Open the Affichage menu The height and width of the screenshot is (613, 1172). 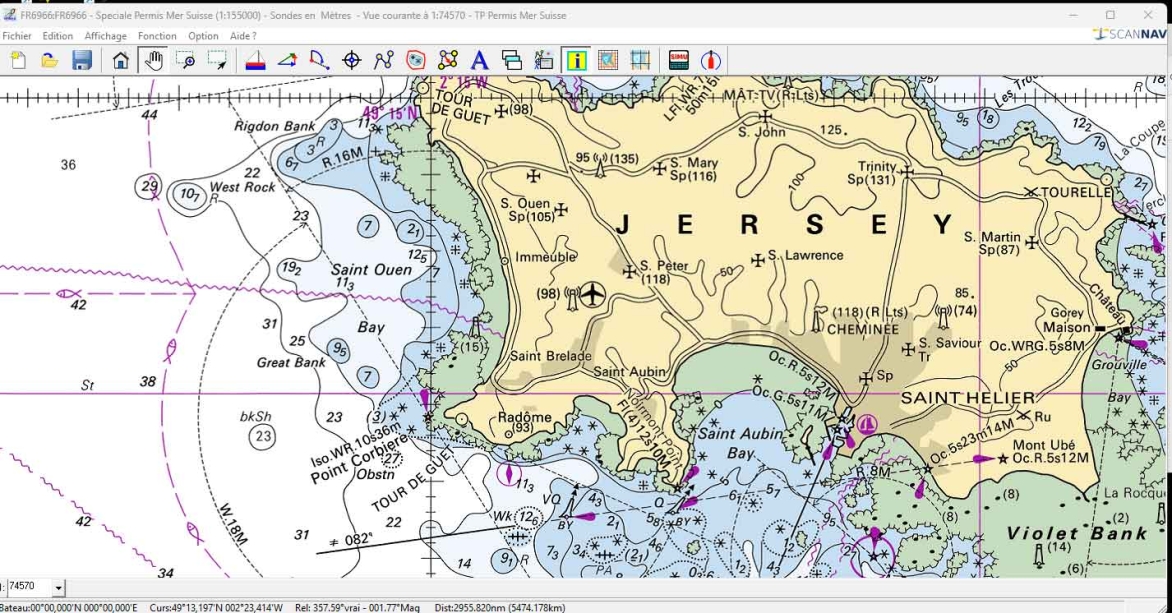click(105, 36)
